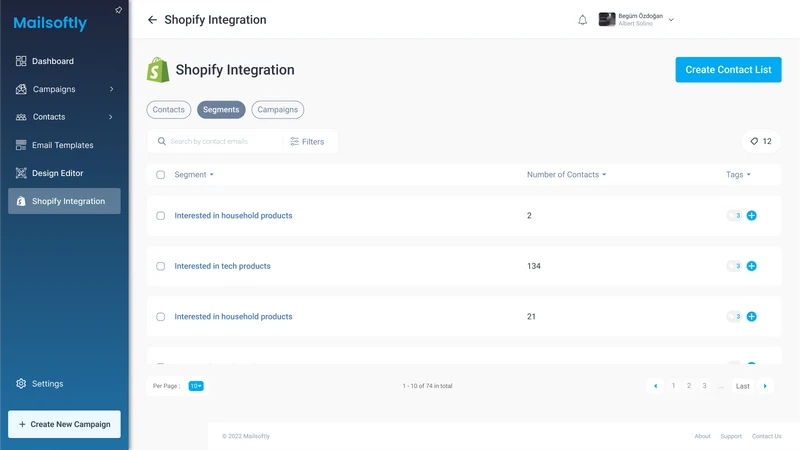
Task: Click tag badge on tech products row
Action: point(734,266)
